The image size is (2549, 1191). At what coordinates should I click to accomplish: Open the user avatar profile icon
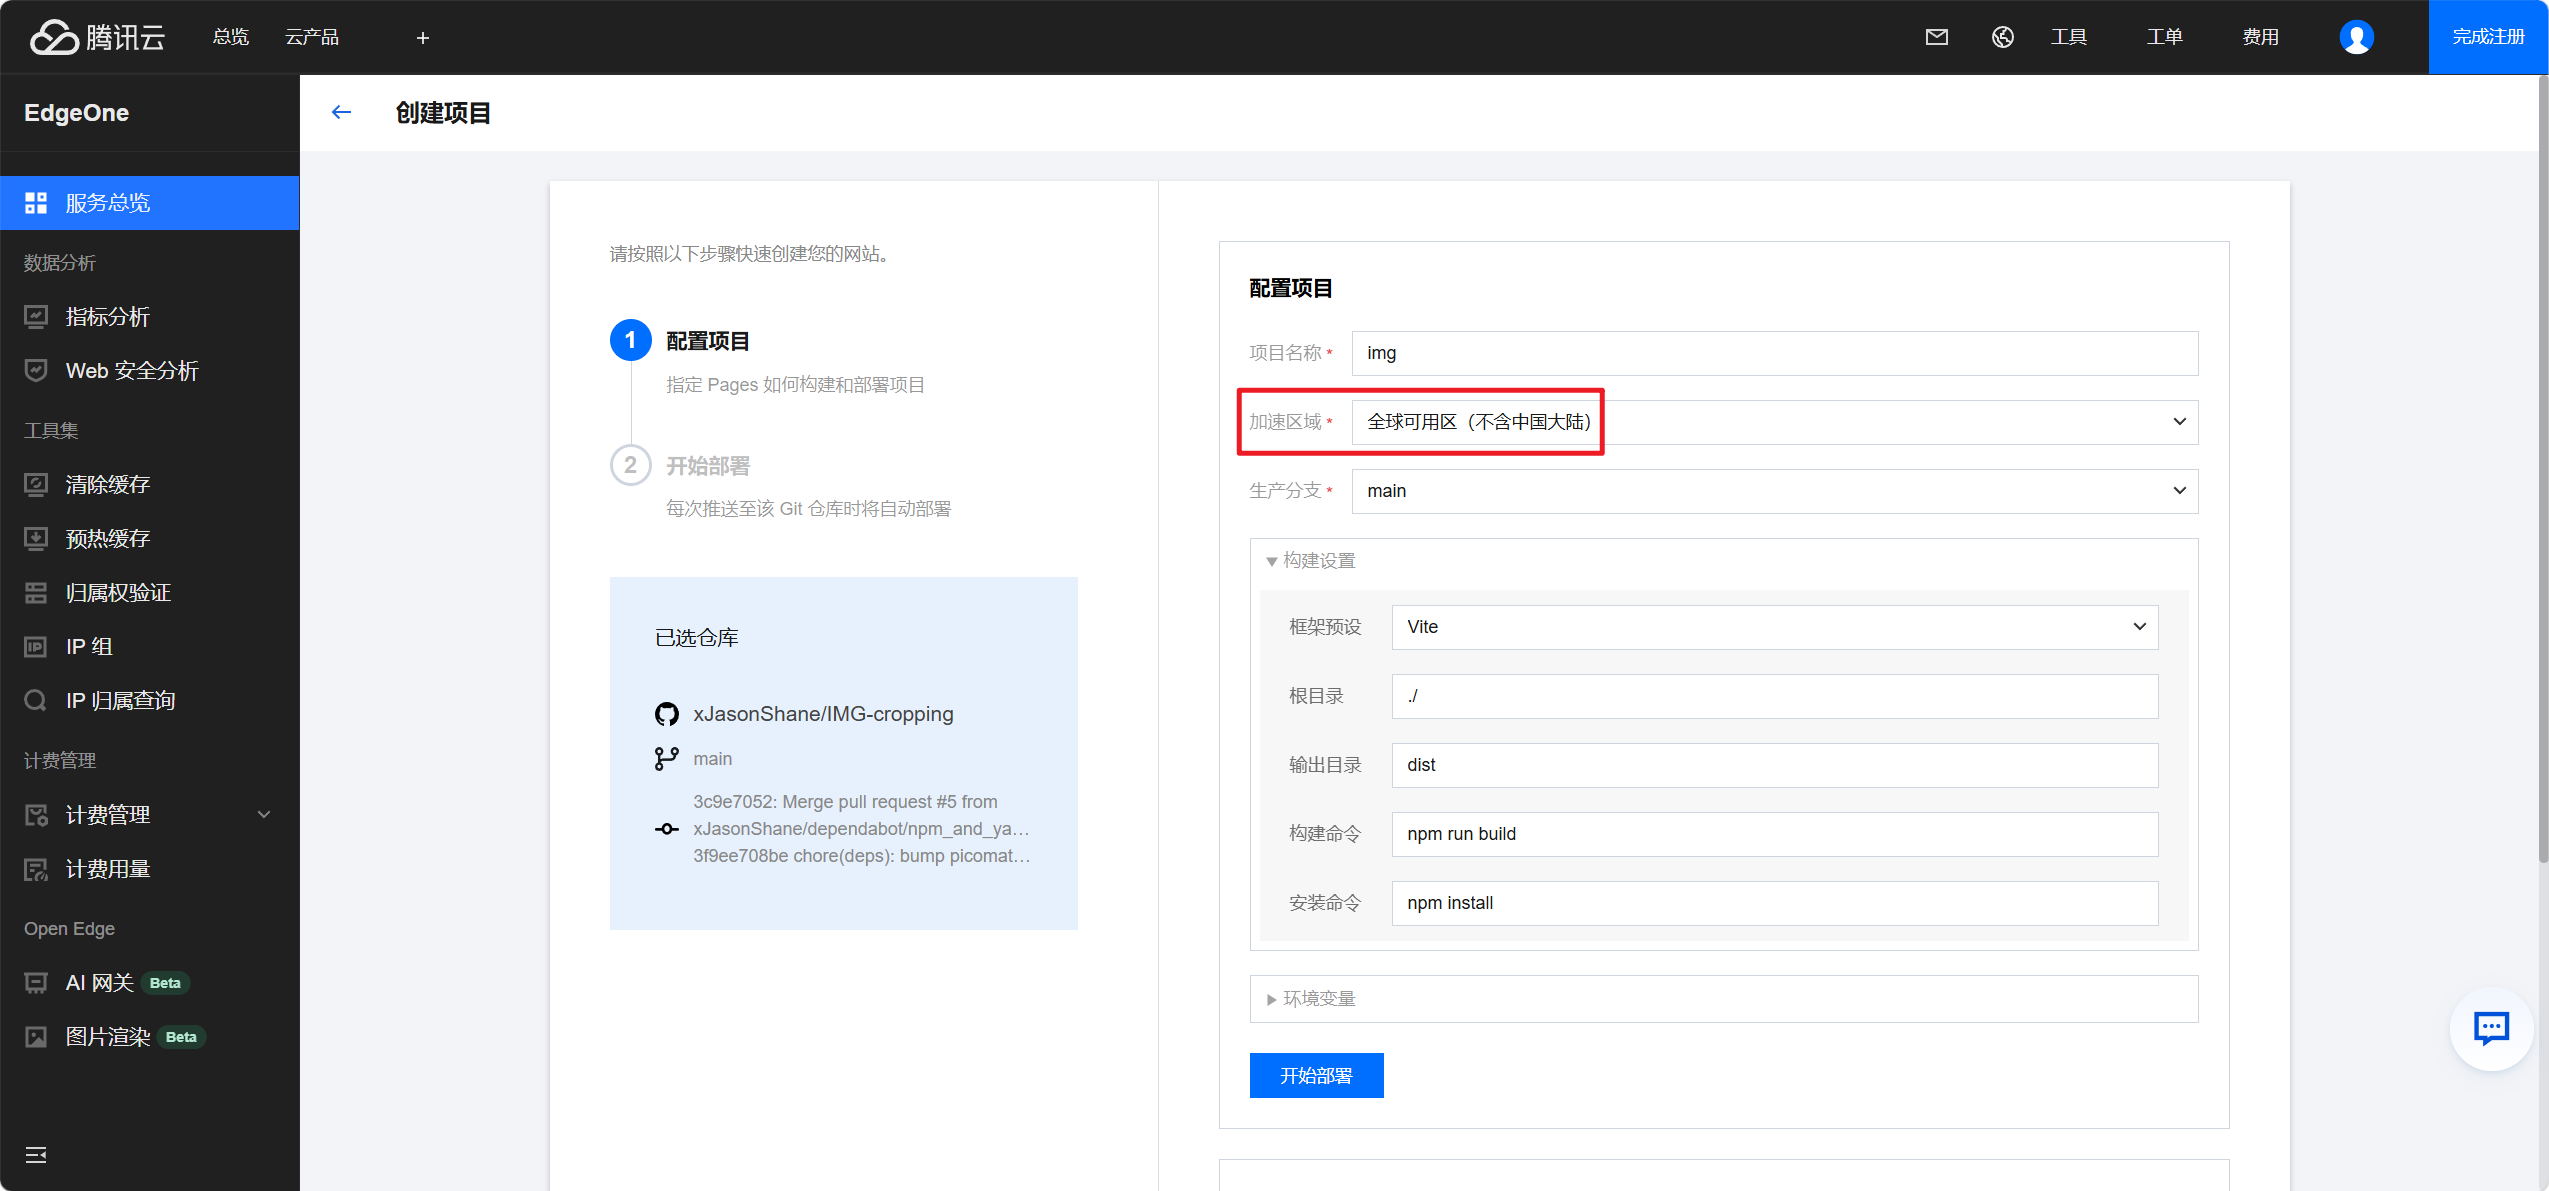coord(2355,37)
